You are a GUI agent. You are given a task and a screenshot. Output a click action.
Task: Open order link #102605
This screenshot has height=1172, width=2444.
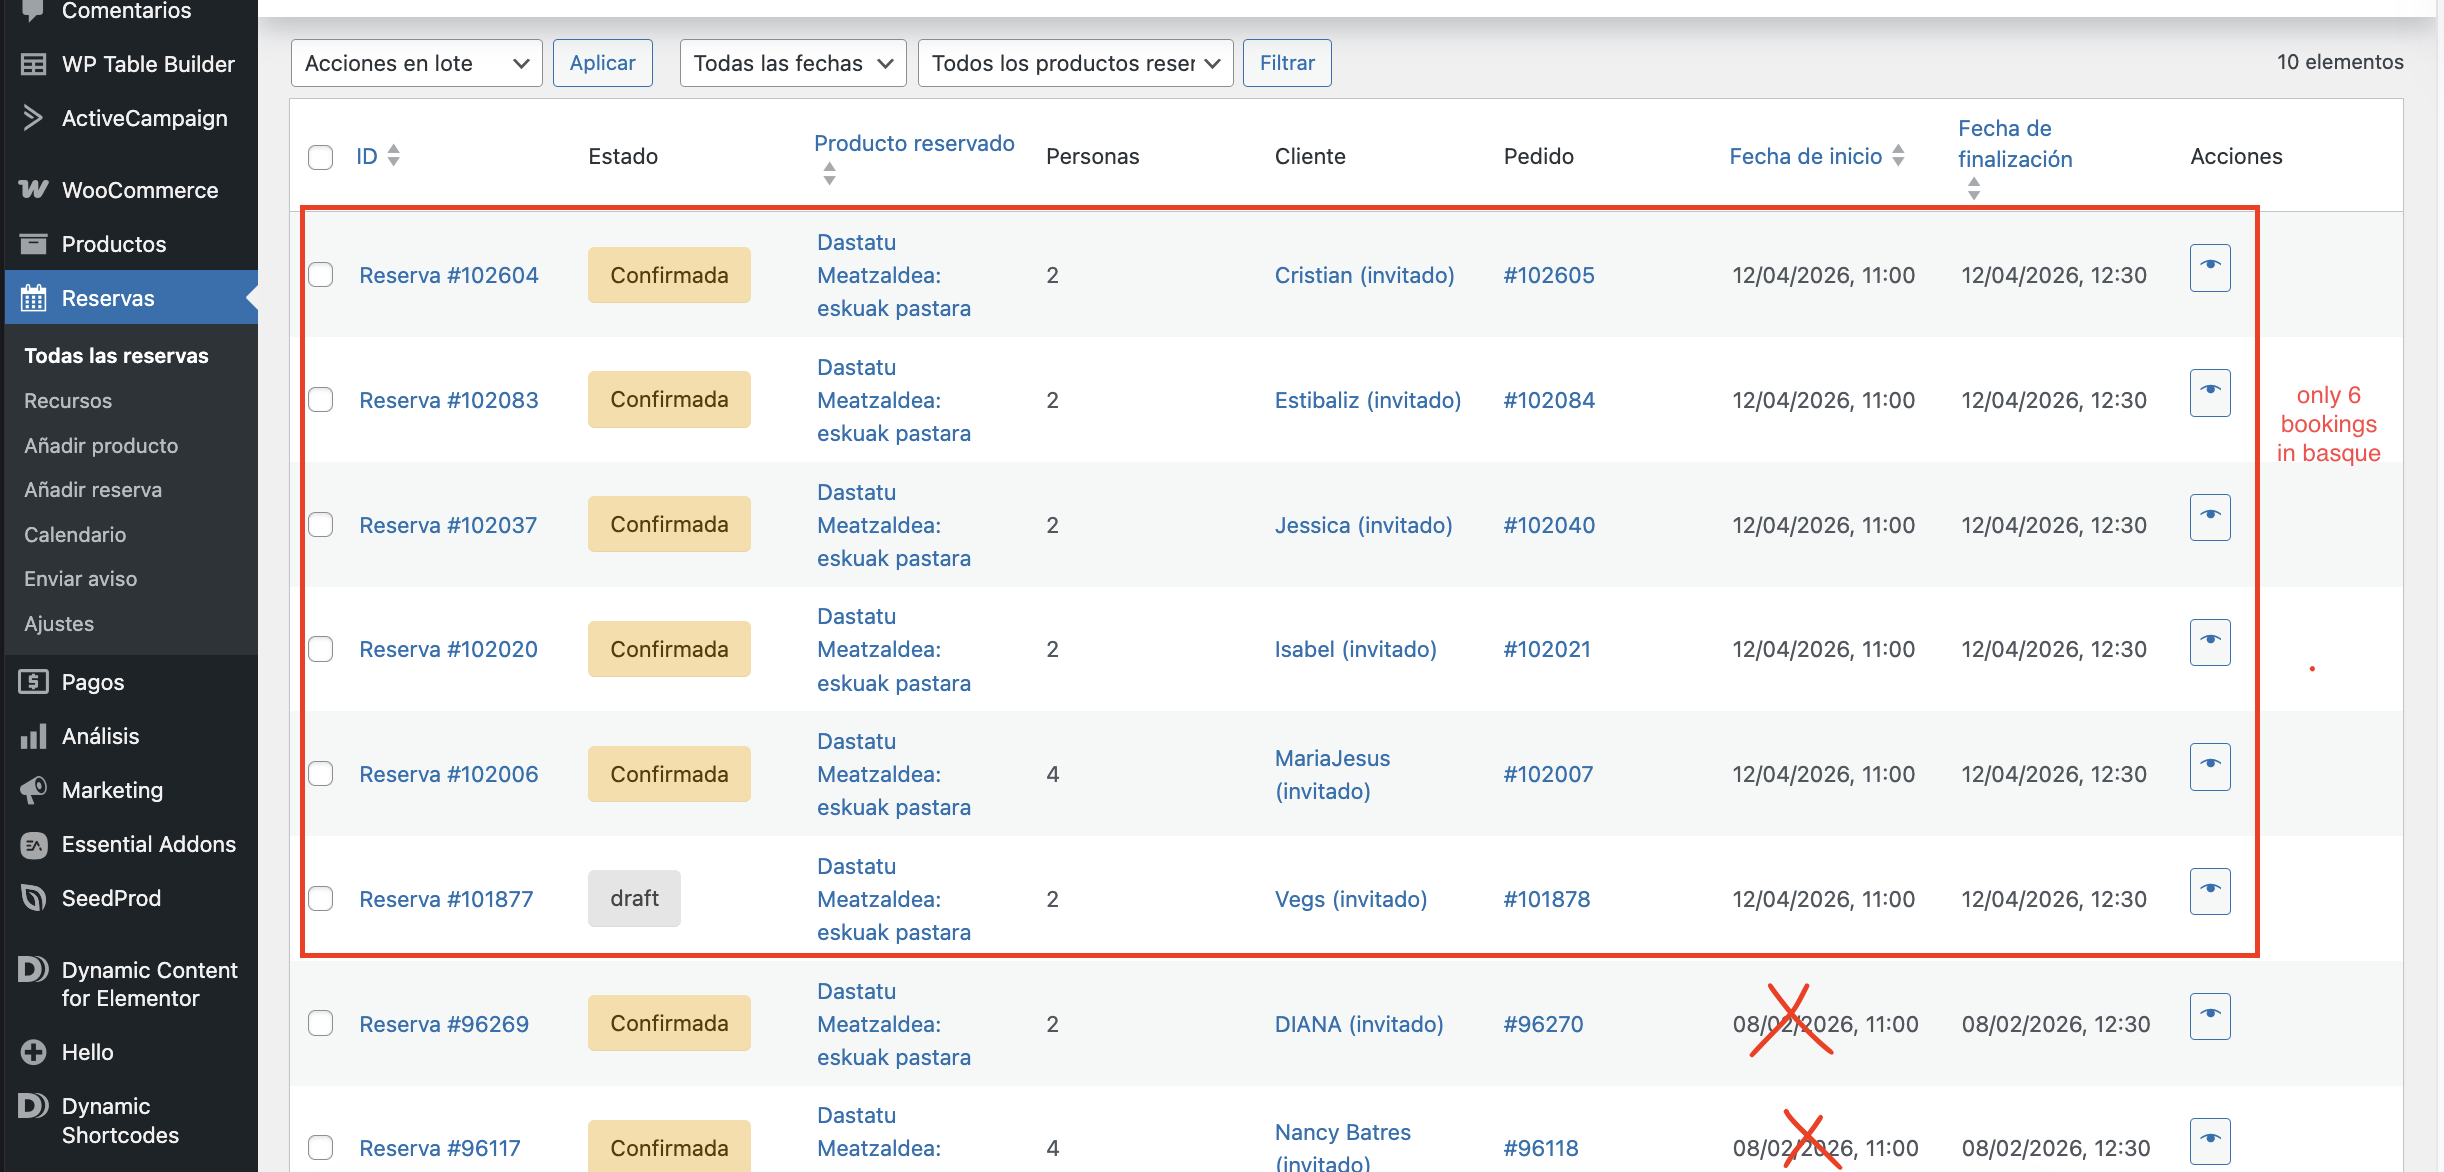(x=1548, y=275)
